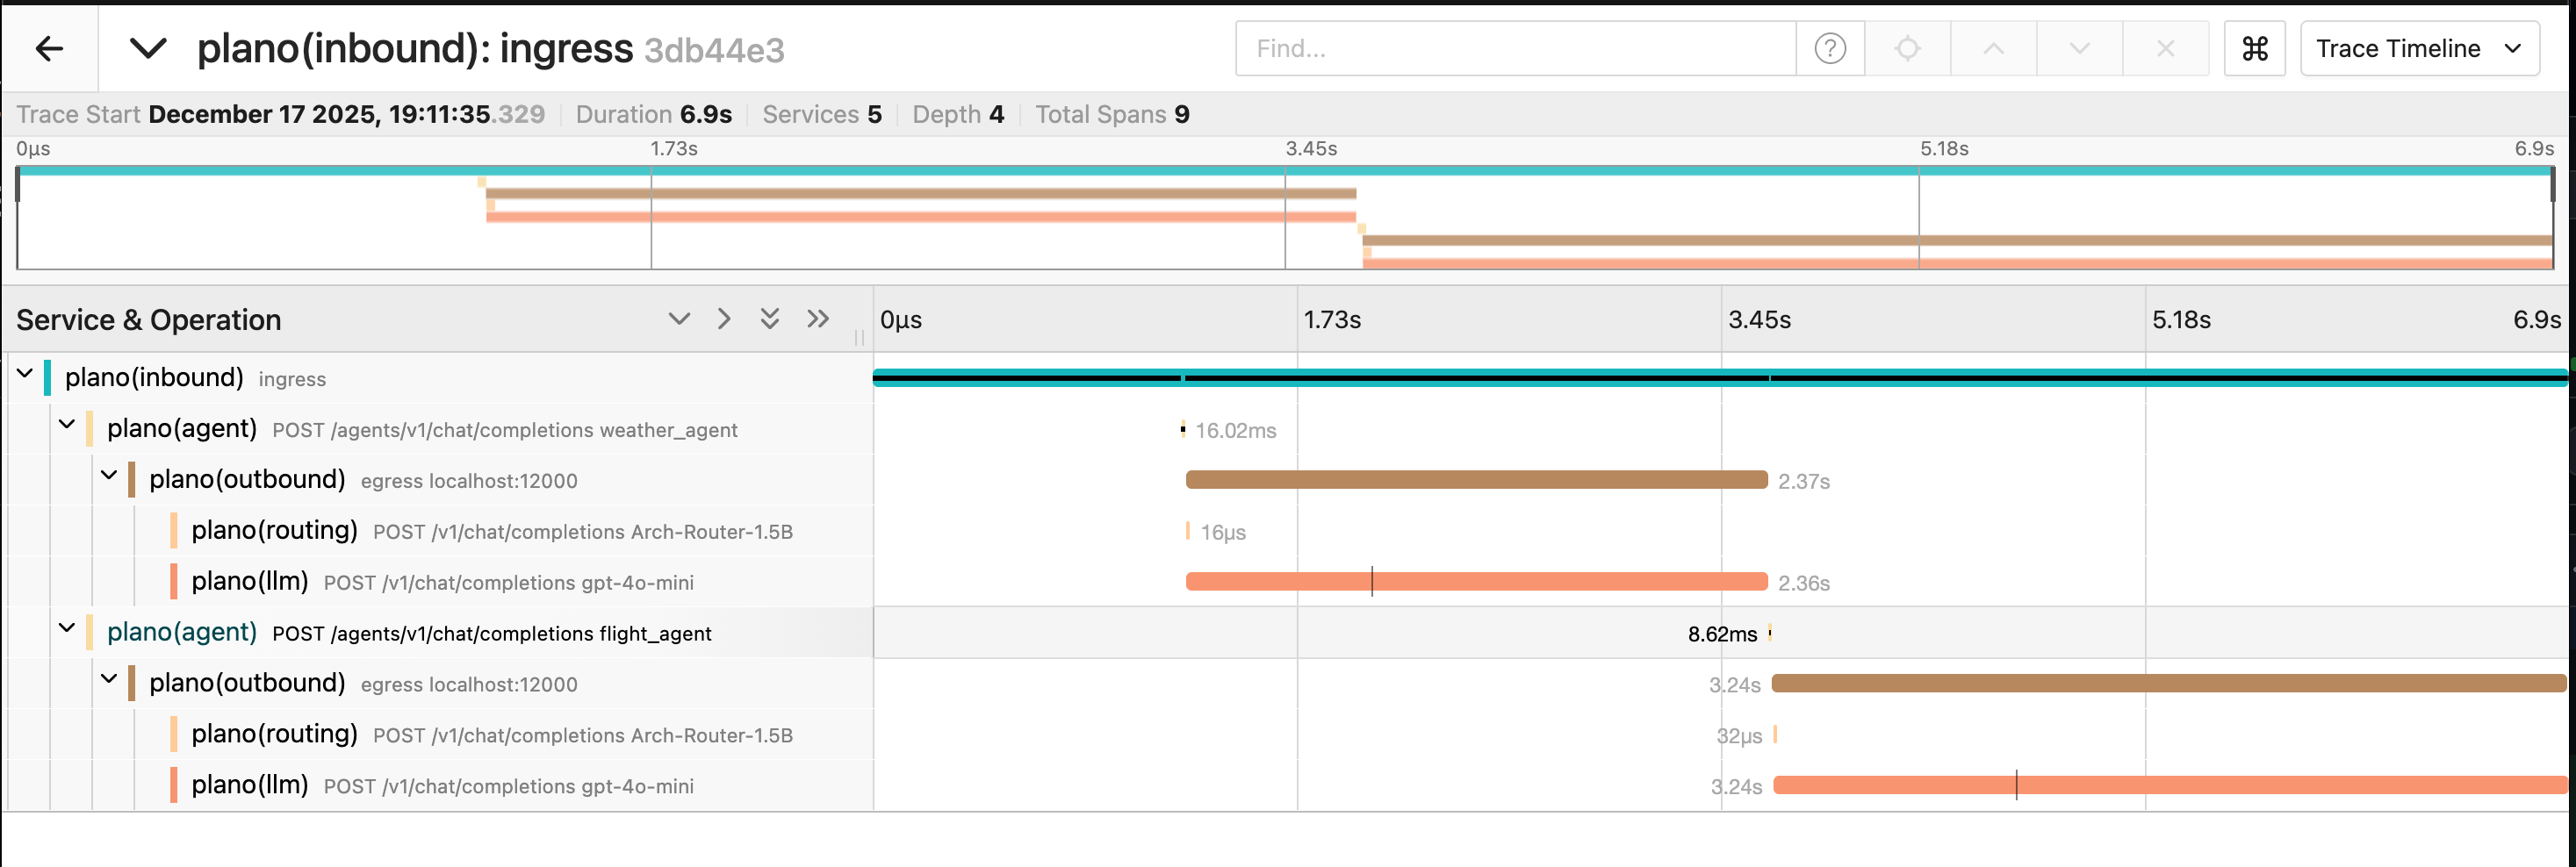This screenshot has height=867, width=2576.
Task: Expand all spans with double down chevron
Action: [769, 319]
